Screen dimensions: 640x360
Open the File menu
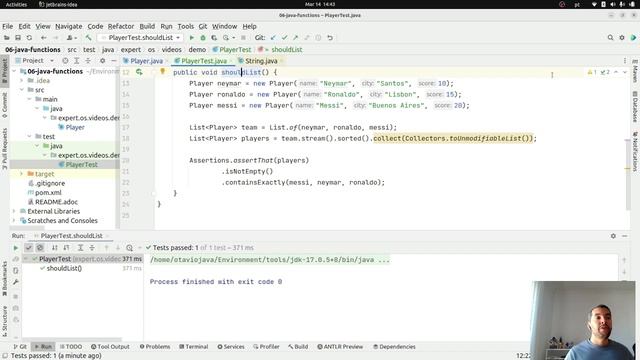click(x=7, y=26)
